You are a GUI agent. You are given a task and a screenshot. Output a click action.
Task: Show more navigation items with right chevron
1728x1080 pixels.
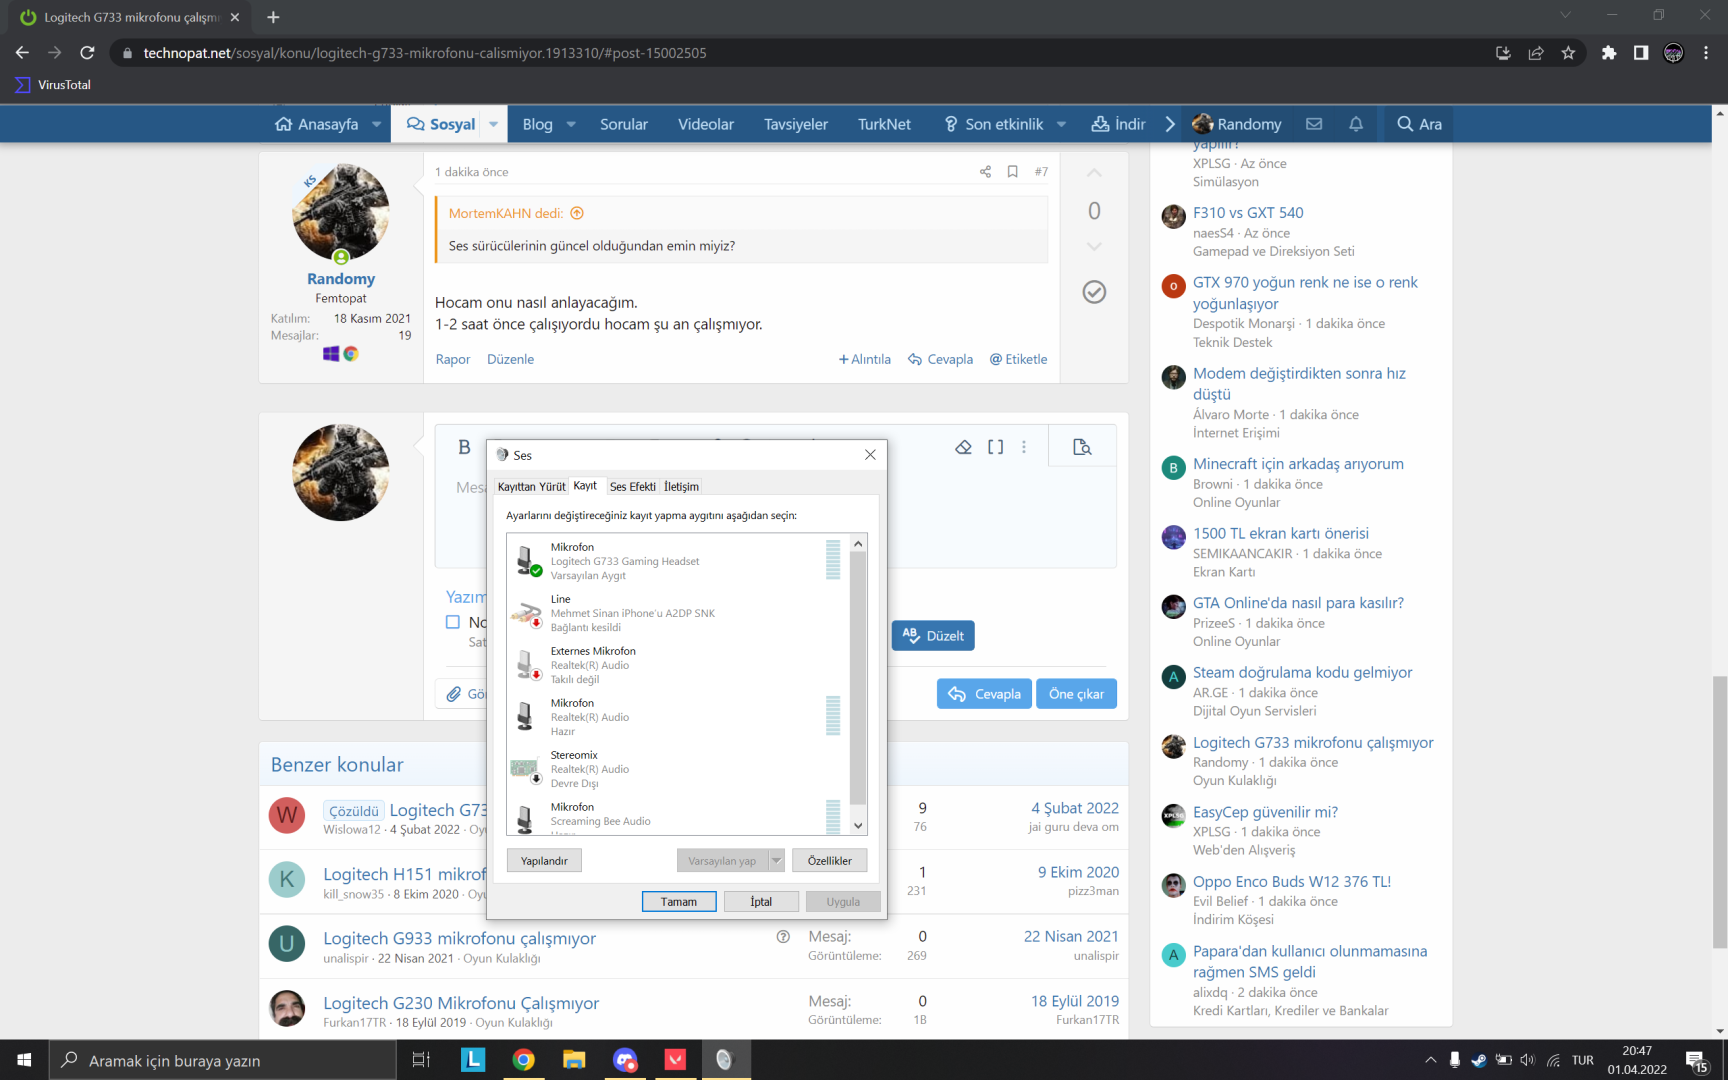pyautogui.click(x=1169, y=124)
